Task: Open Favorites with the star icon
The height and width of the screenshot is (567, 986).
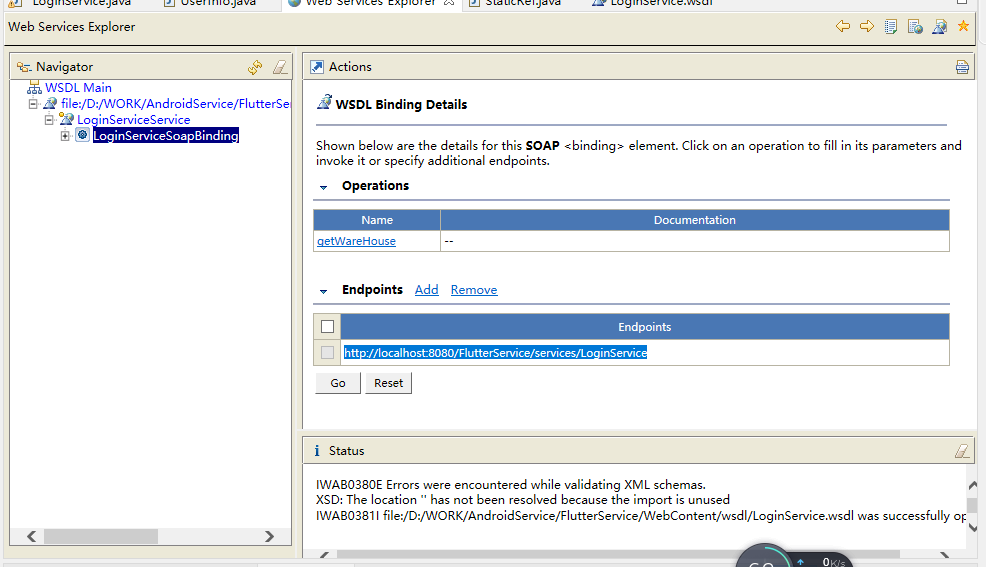Action: [x=963, y=26]
